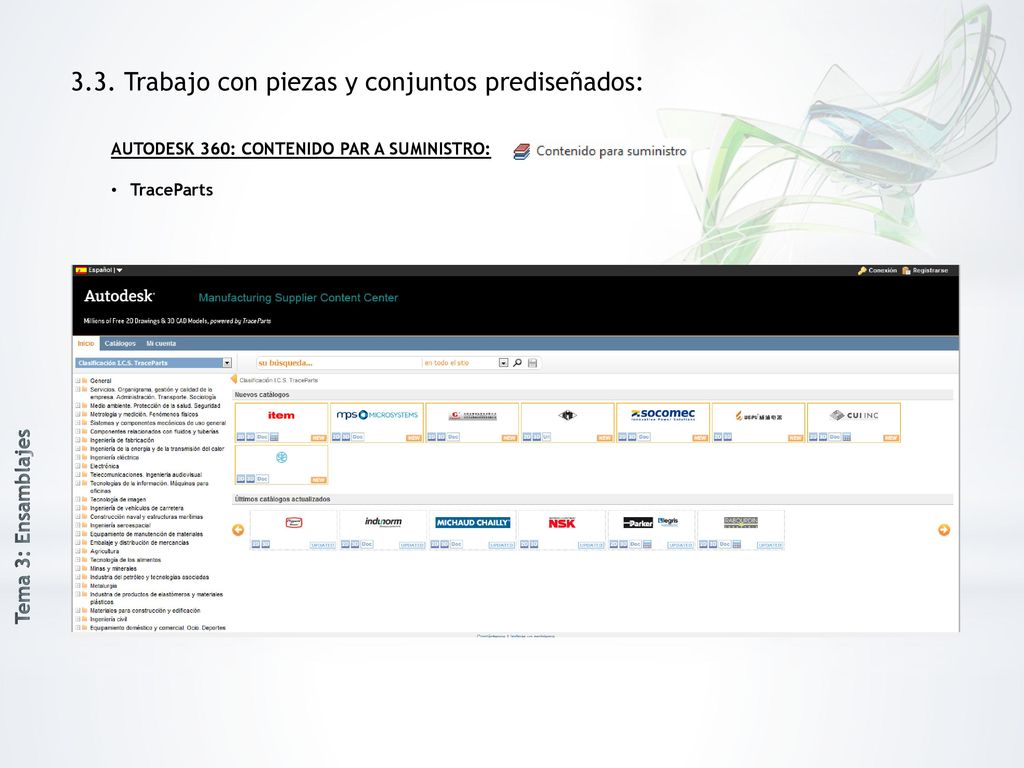Click the Doc icon on Socomec catalog
Screen dimensions: 1024x768
click(x=644, y=437)
